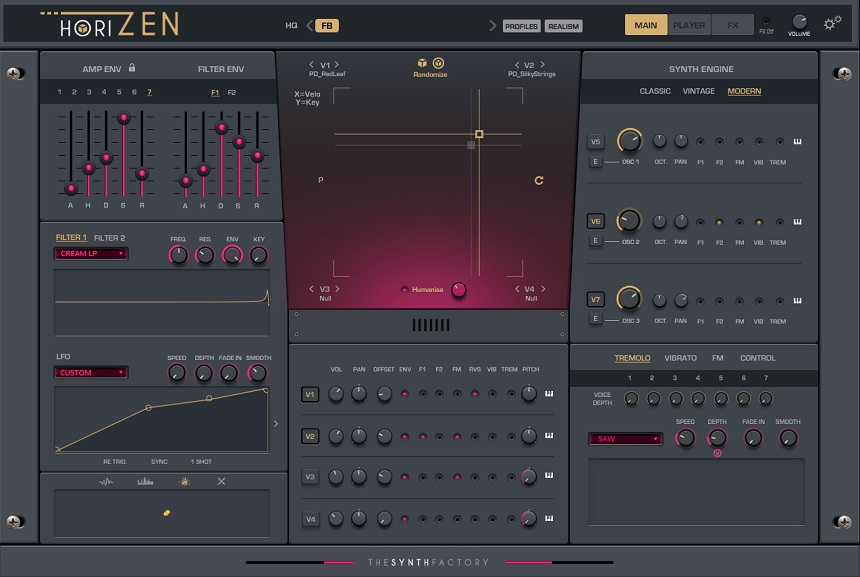
Task: Click the amp envelope lock icon
Action: [132, 67]
